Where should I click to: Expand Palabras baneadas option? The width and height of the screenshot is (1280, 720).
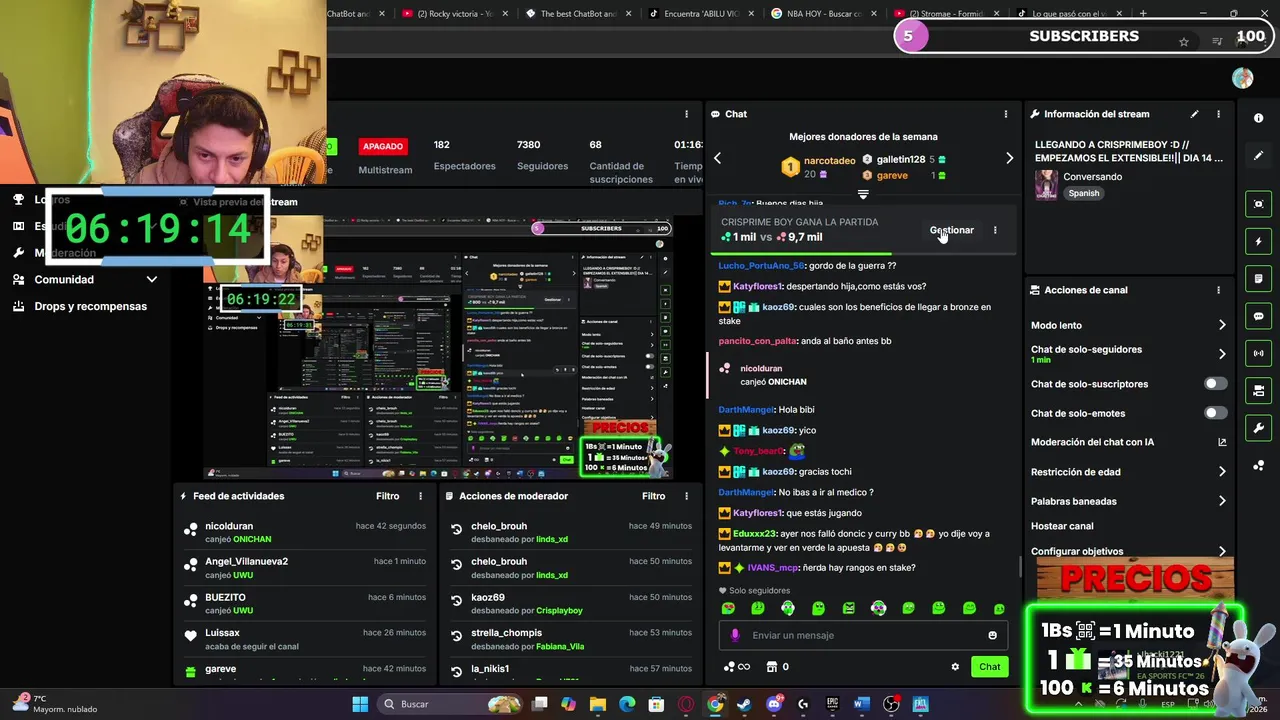[1128, 501]
